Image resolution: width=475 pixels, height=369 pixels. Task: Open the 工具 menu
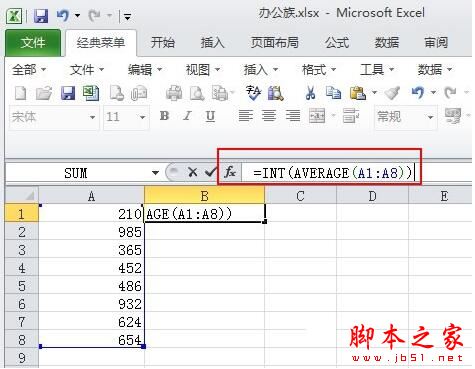tap(377, 70)
